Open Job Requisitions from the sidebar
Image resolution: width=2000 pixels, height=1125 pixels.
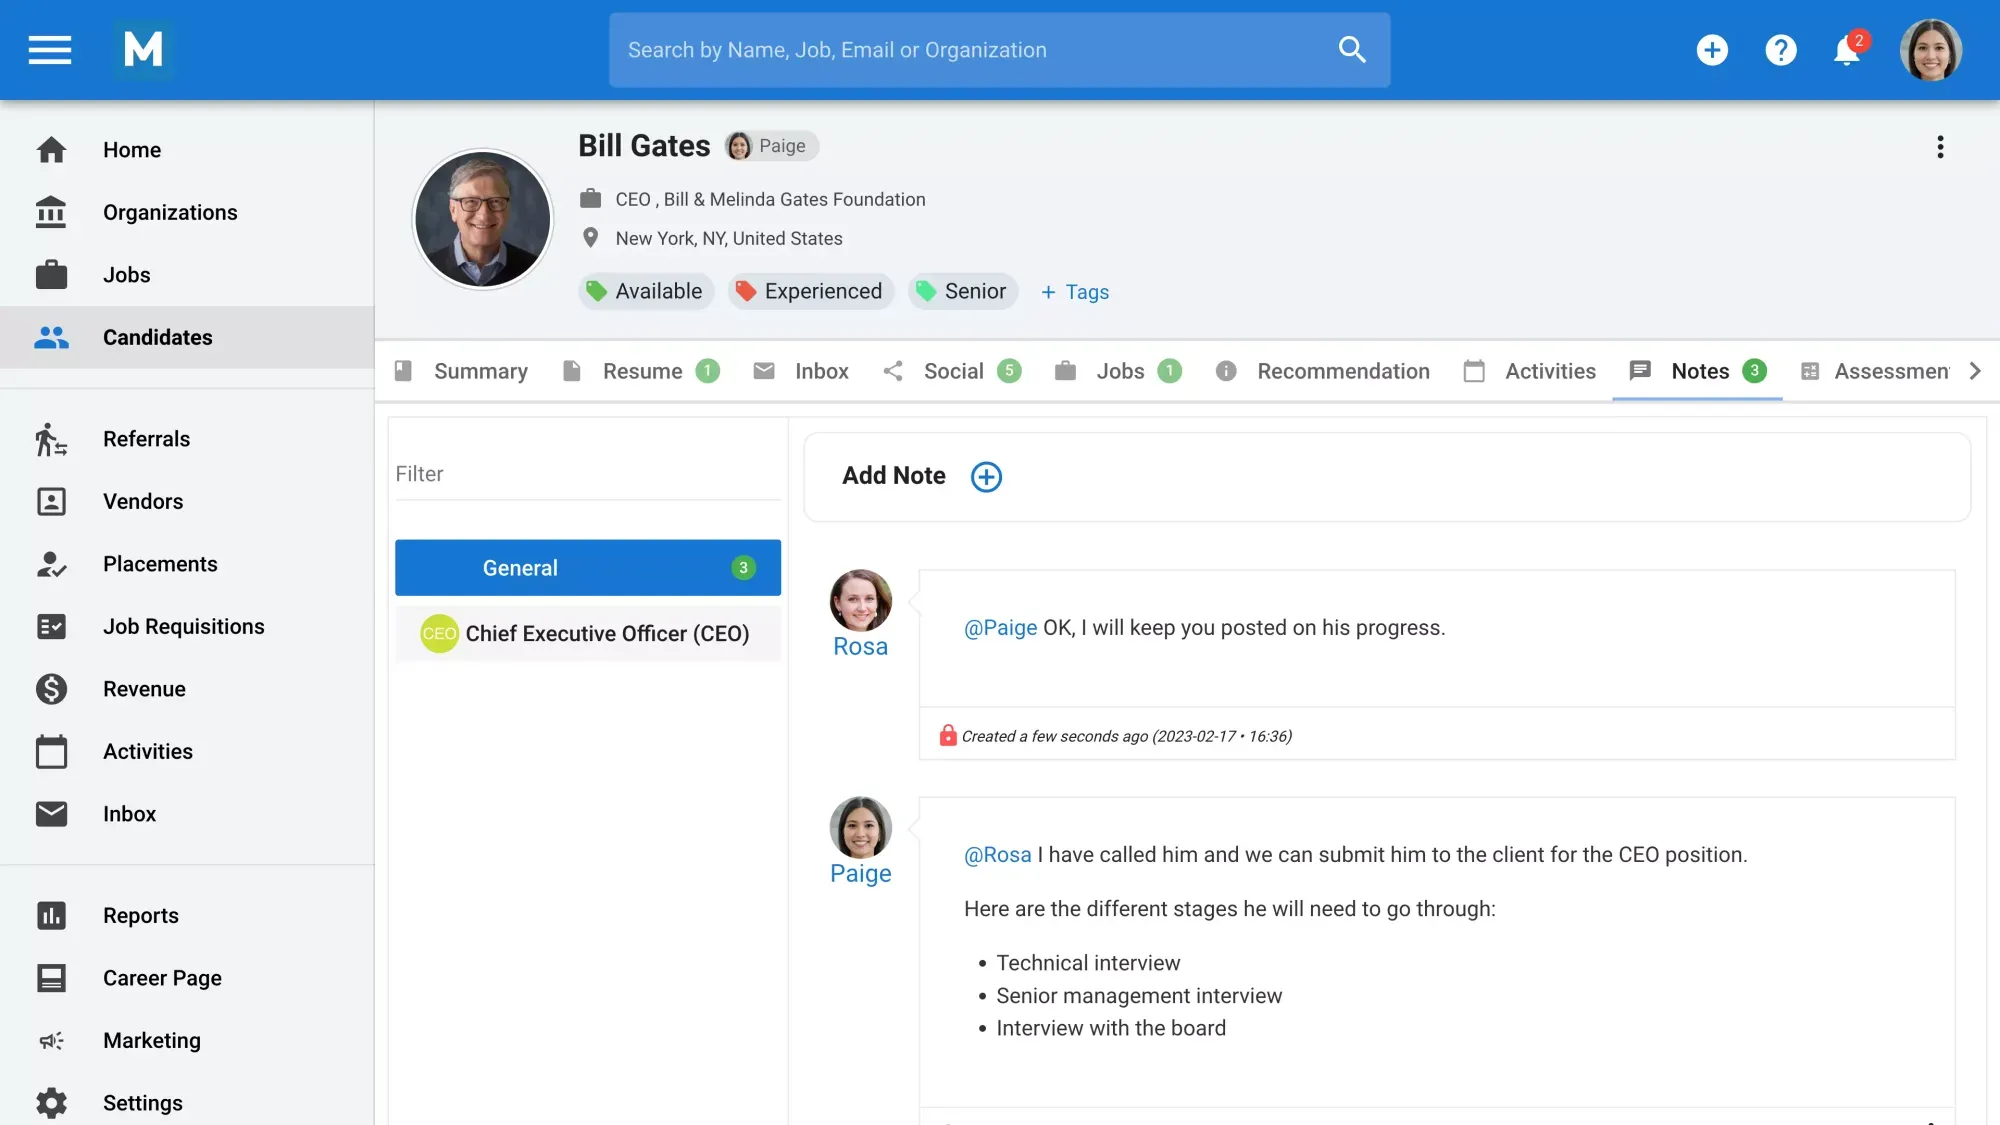(x=183, y=626)
